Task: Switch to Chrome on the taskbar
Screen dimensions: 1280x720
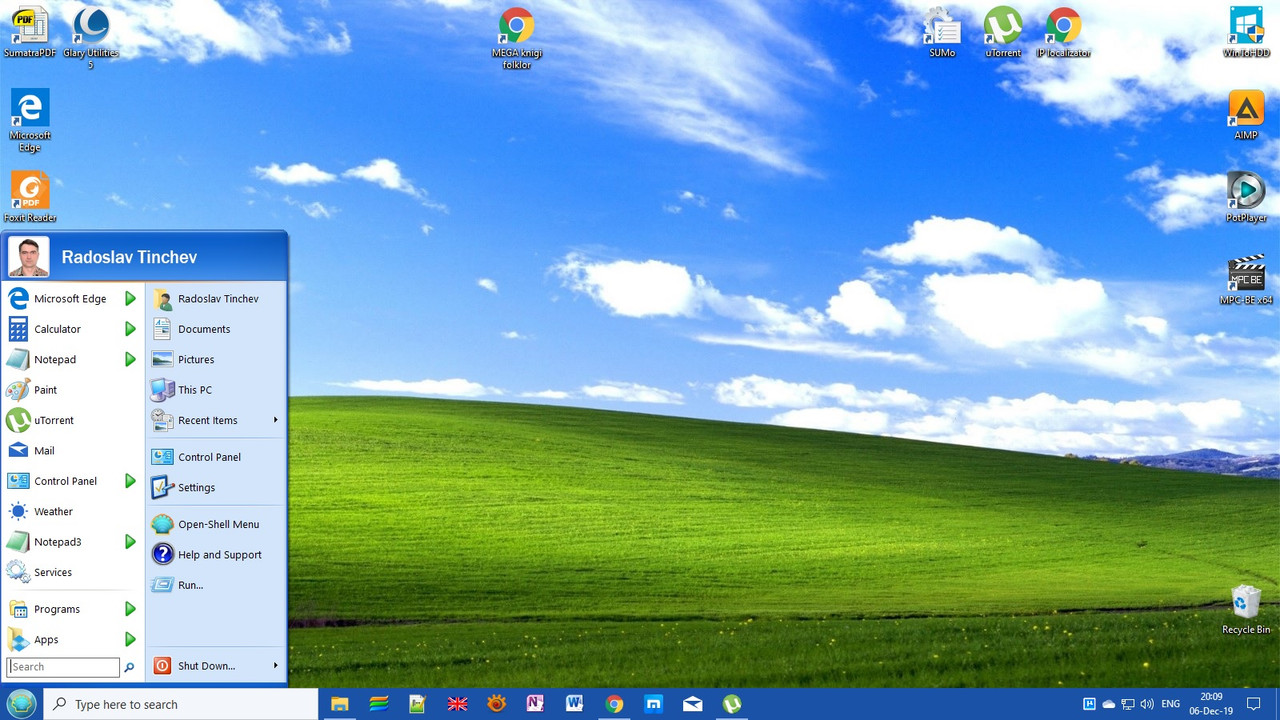Action: click(614, 704)
